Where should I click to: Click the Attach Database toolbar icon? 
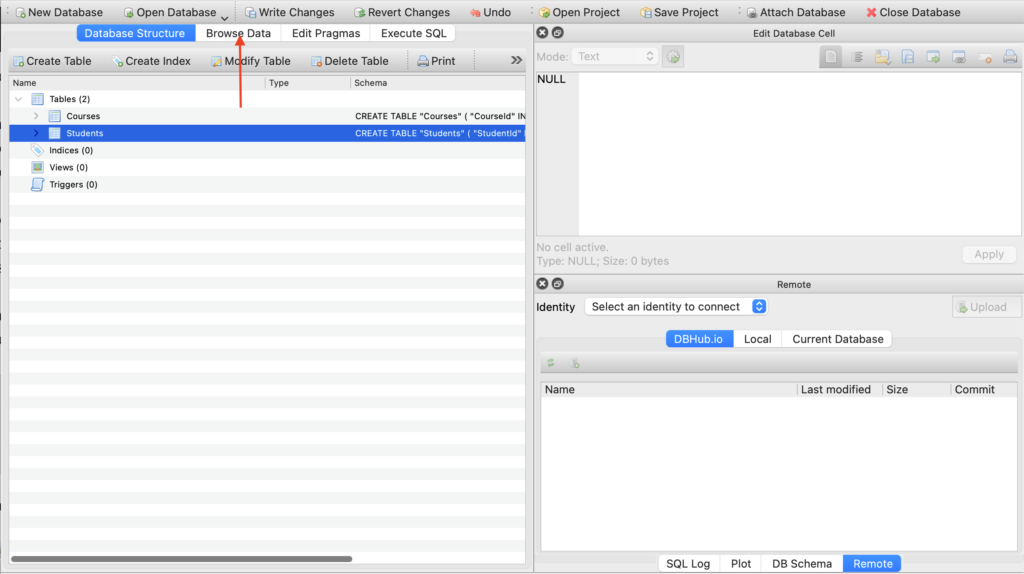[x=751, y=13]
